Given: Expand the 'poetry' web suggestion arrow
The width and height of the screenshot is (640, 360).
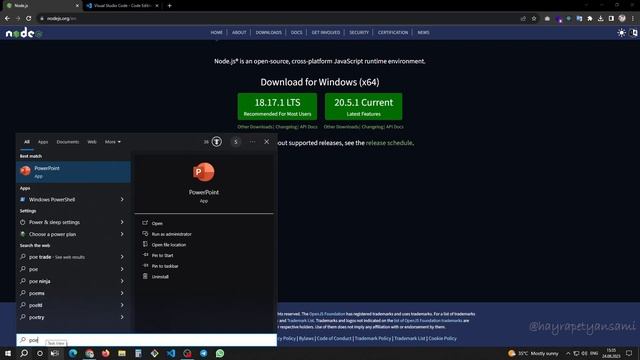Looking at the screenshot, I should pyautogui.click(x=122, y=317).
